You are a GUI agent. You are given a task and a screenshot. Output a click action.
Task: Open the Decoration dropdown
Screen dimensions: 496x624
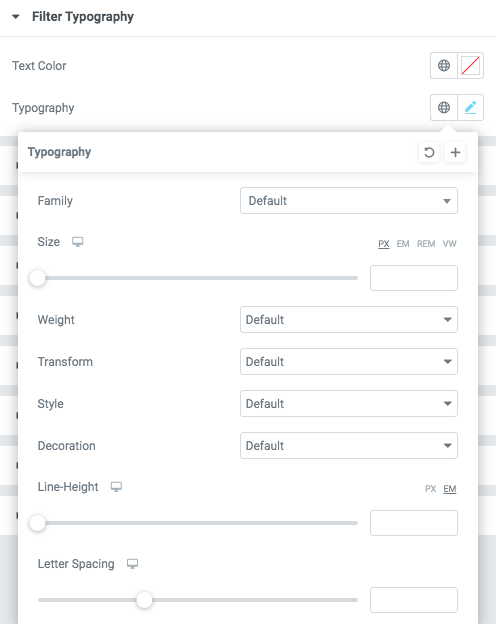(x=349, y=446)
